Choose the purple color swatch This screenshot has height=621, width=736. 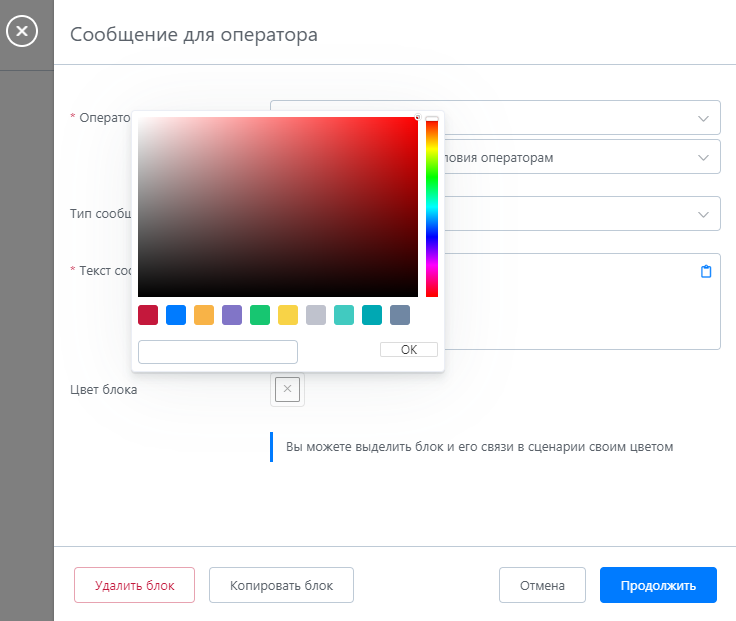(x=232, y=315)
